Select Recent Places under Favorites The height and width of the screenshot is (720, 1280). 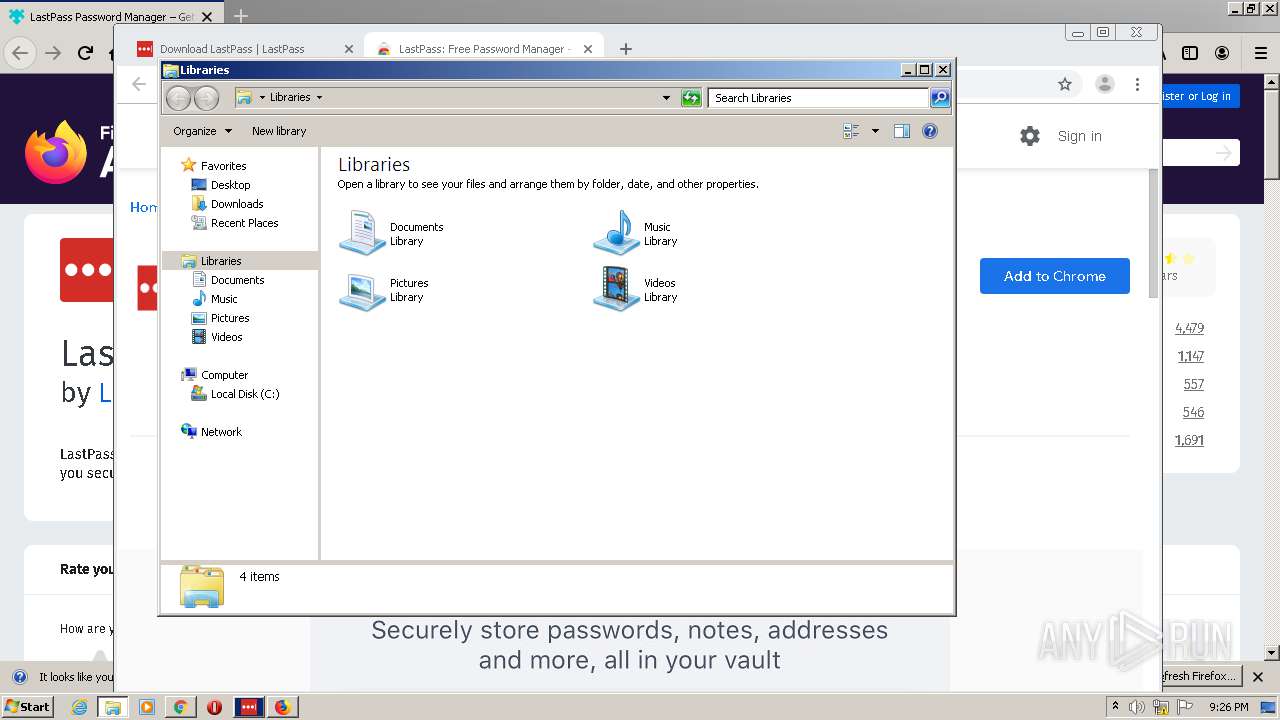[x=244, y=223]
